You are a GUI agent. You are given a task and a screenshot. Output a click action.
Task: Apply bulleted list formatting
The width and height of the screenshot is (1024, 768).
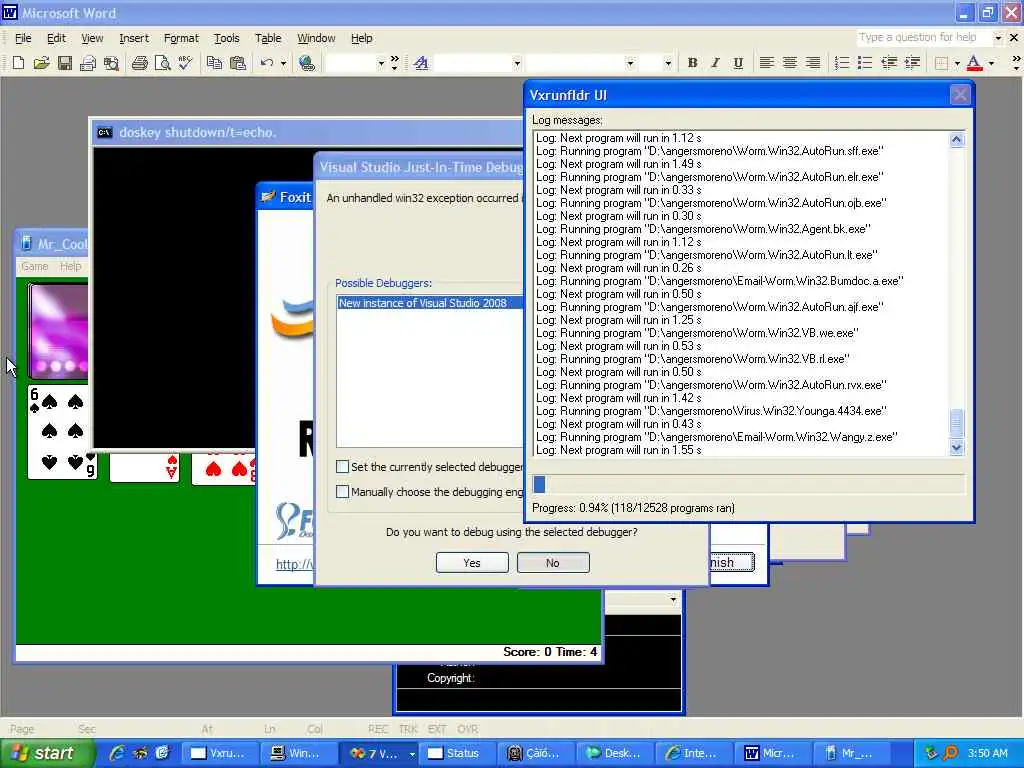[x=865, y=63]
